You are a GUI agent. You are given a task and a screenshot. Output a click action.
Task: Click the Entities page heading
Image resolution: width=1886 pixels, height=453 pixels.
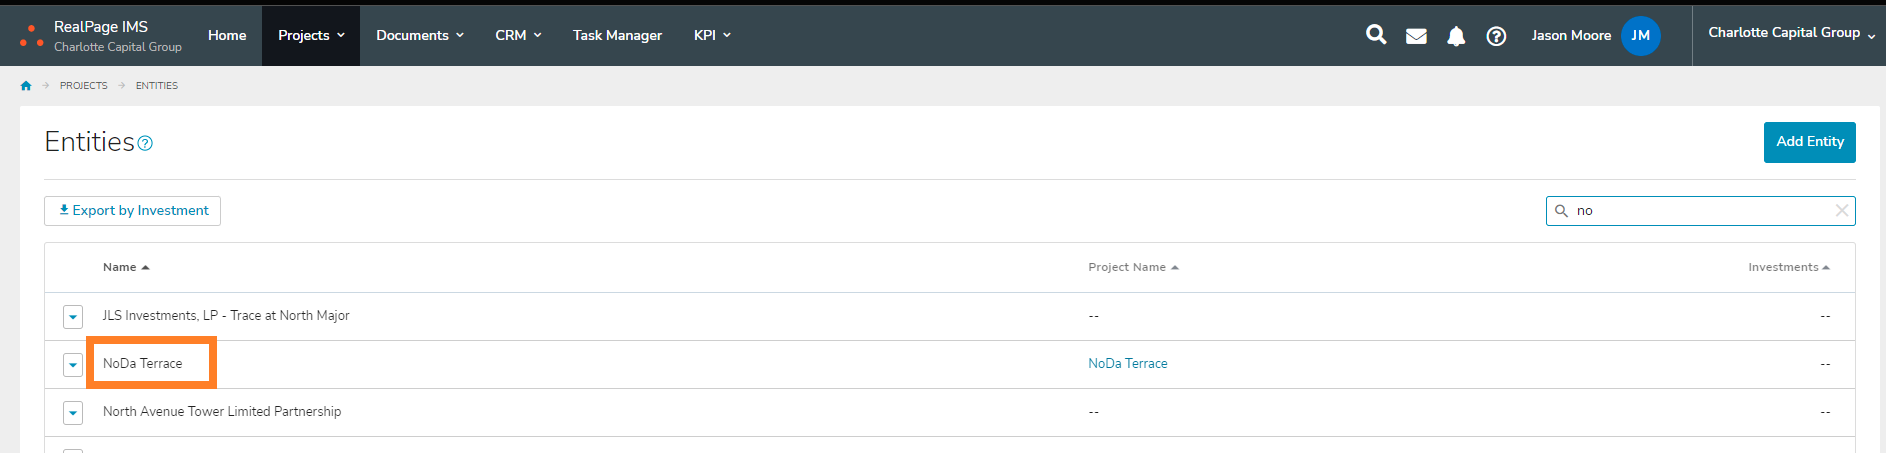89,142
